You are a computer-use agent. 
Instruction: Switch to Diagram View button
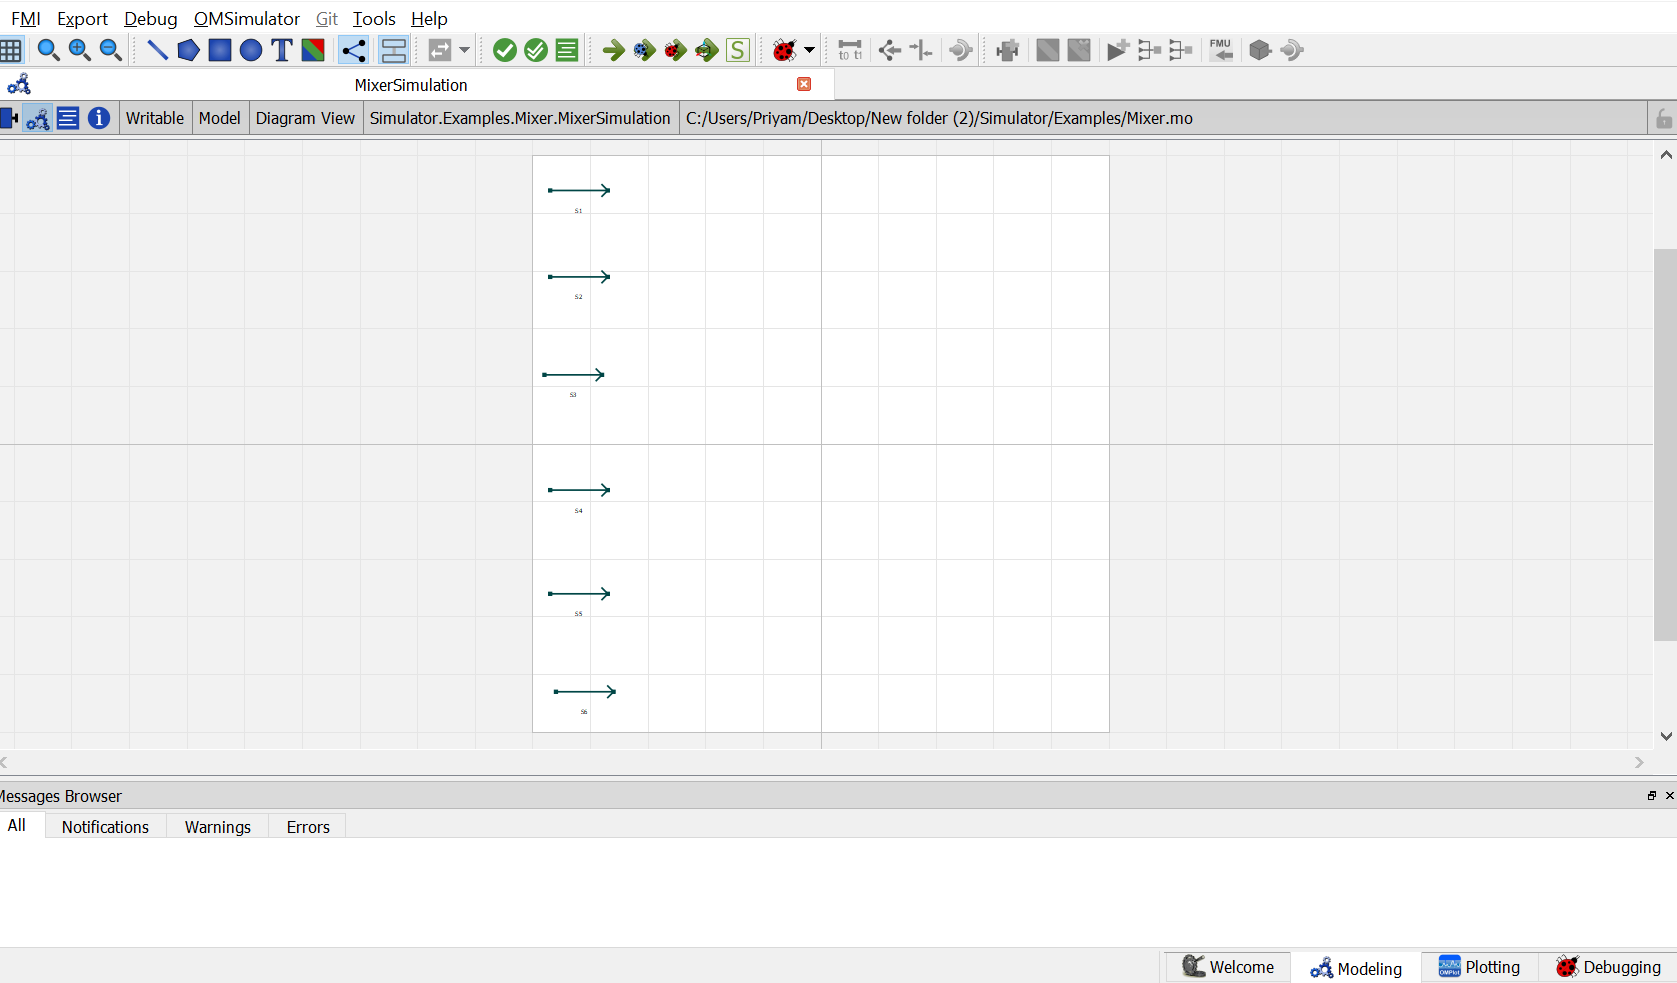[x=38, y=118]
